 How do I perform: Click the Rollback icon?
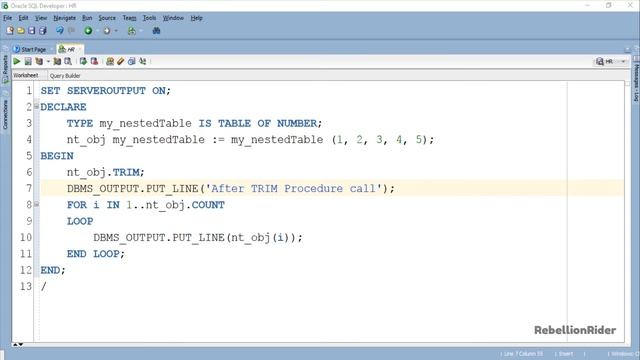pos(94,61)
